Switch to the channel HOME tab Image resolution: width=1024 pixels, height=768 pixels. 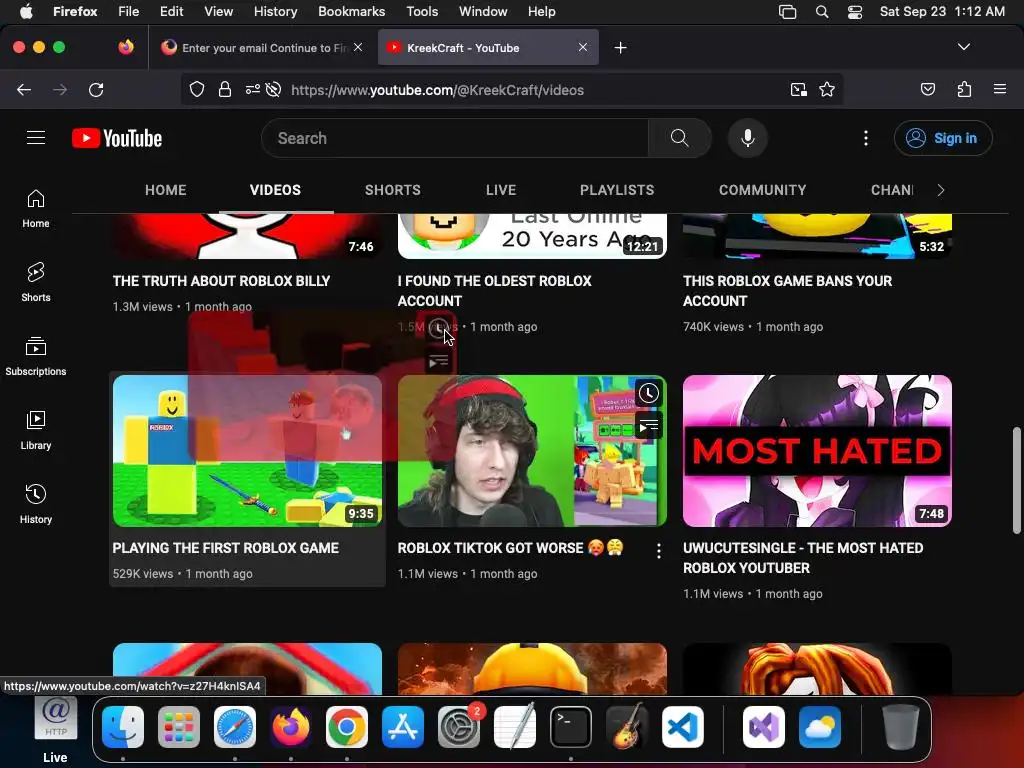(x=166, y=190)
